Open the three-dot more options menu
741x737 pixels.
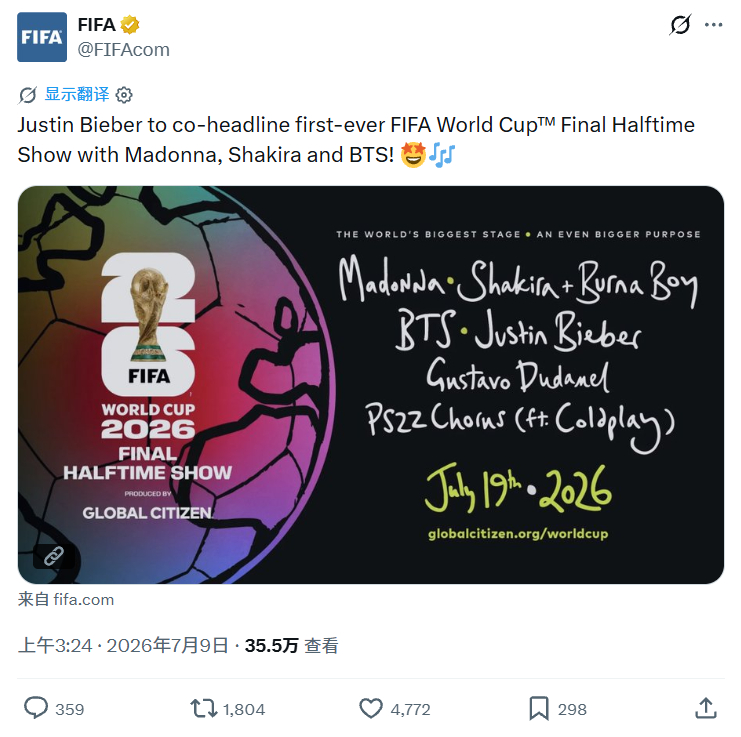[x=713, y=25]
